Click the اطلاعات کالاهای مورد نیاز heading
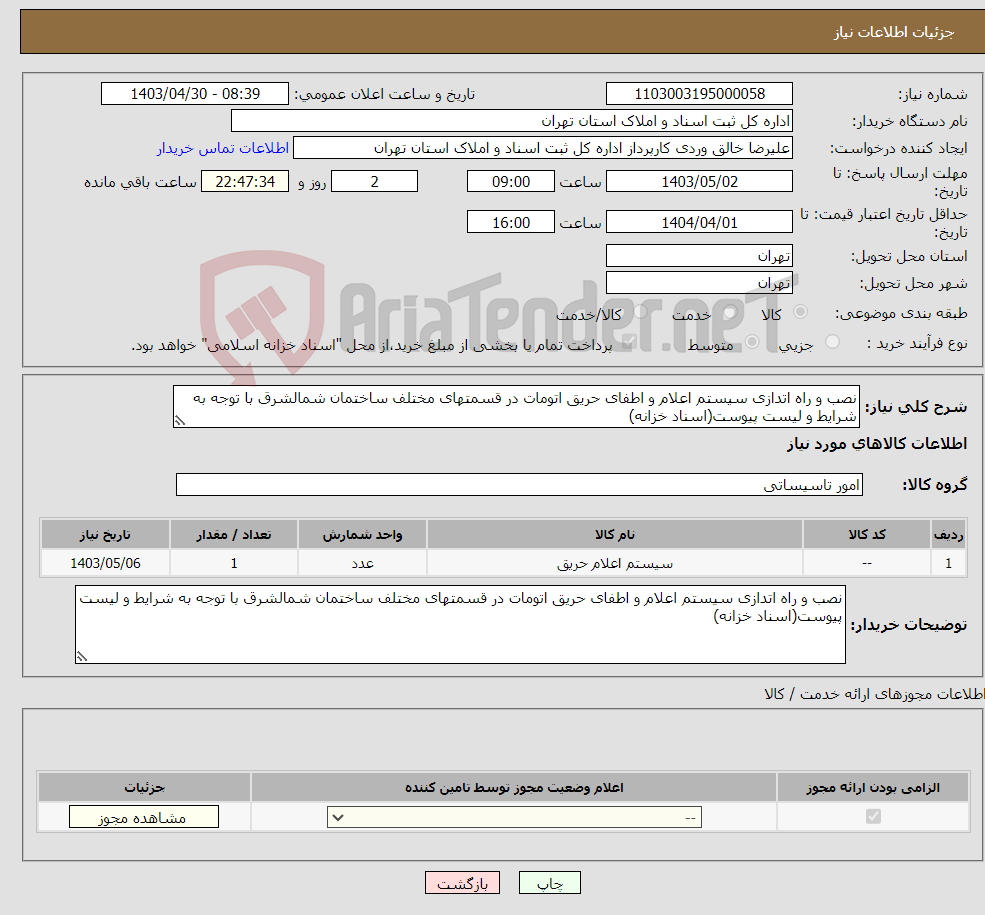The height and width of the screenshot is (915, 985). 877,444
